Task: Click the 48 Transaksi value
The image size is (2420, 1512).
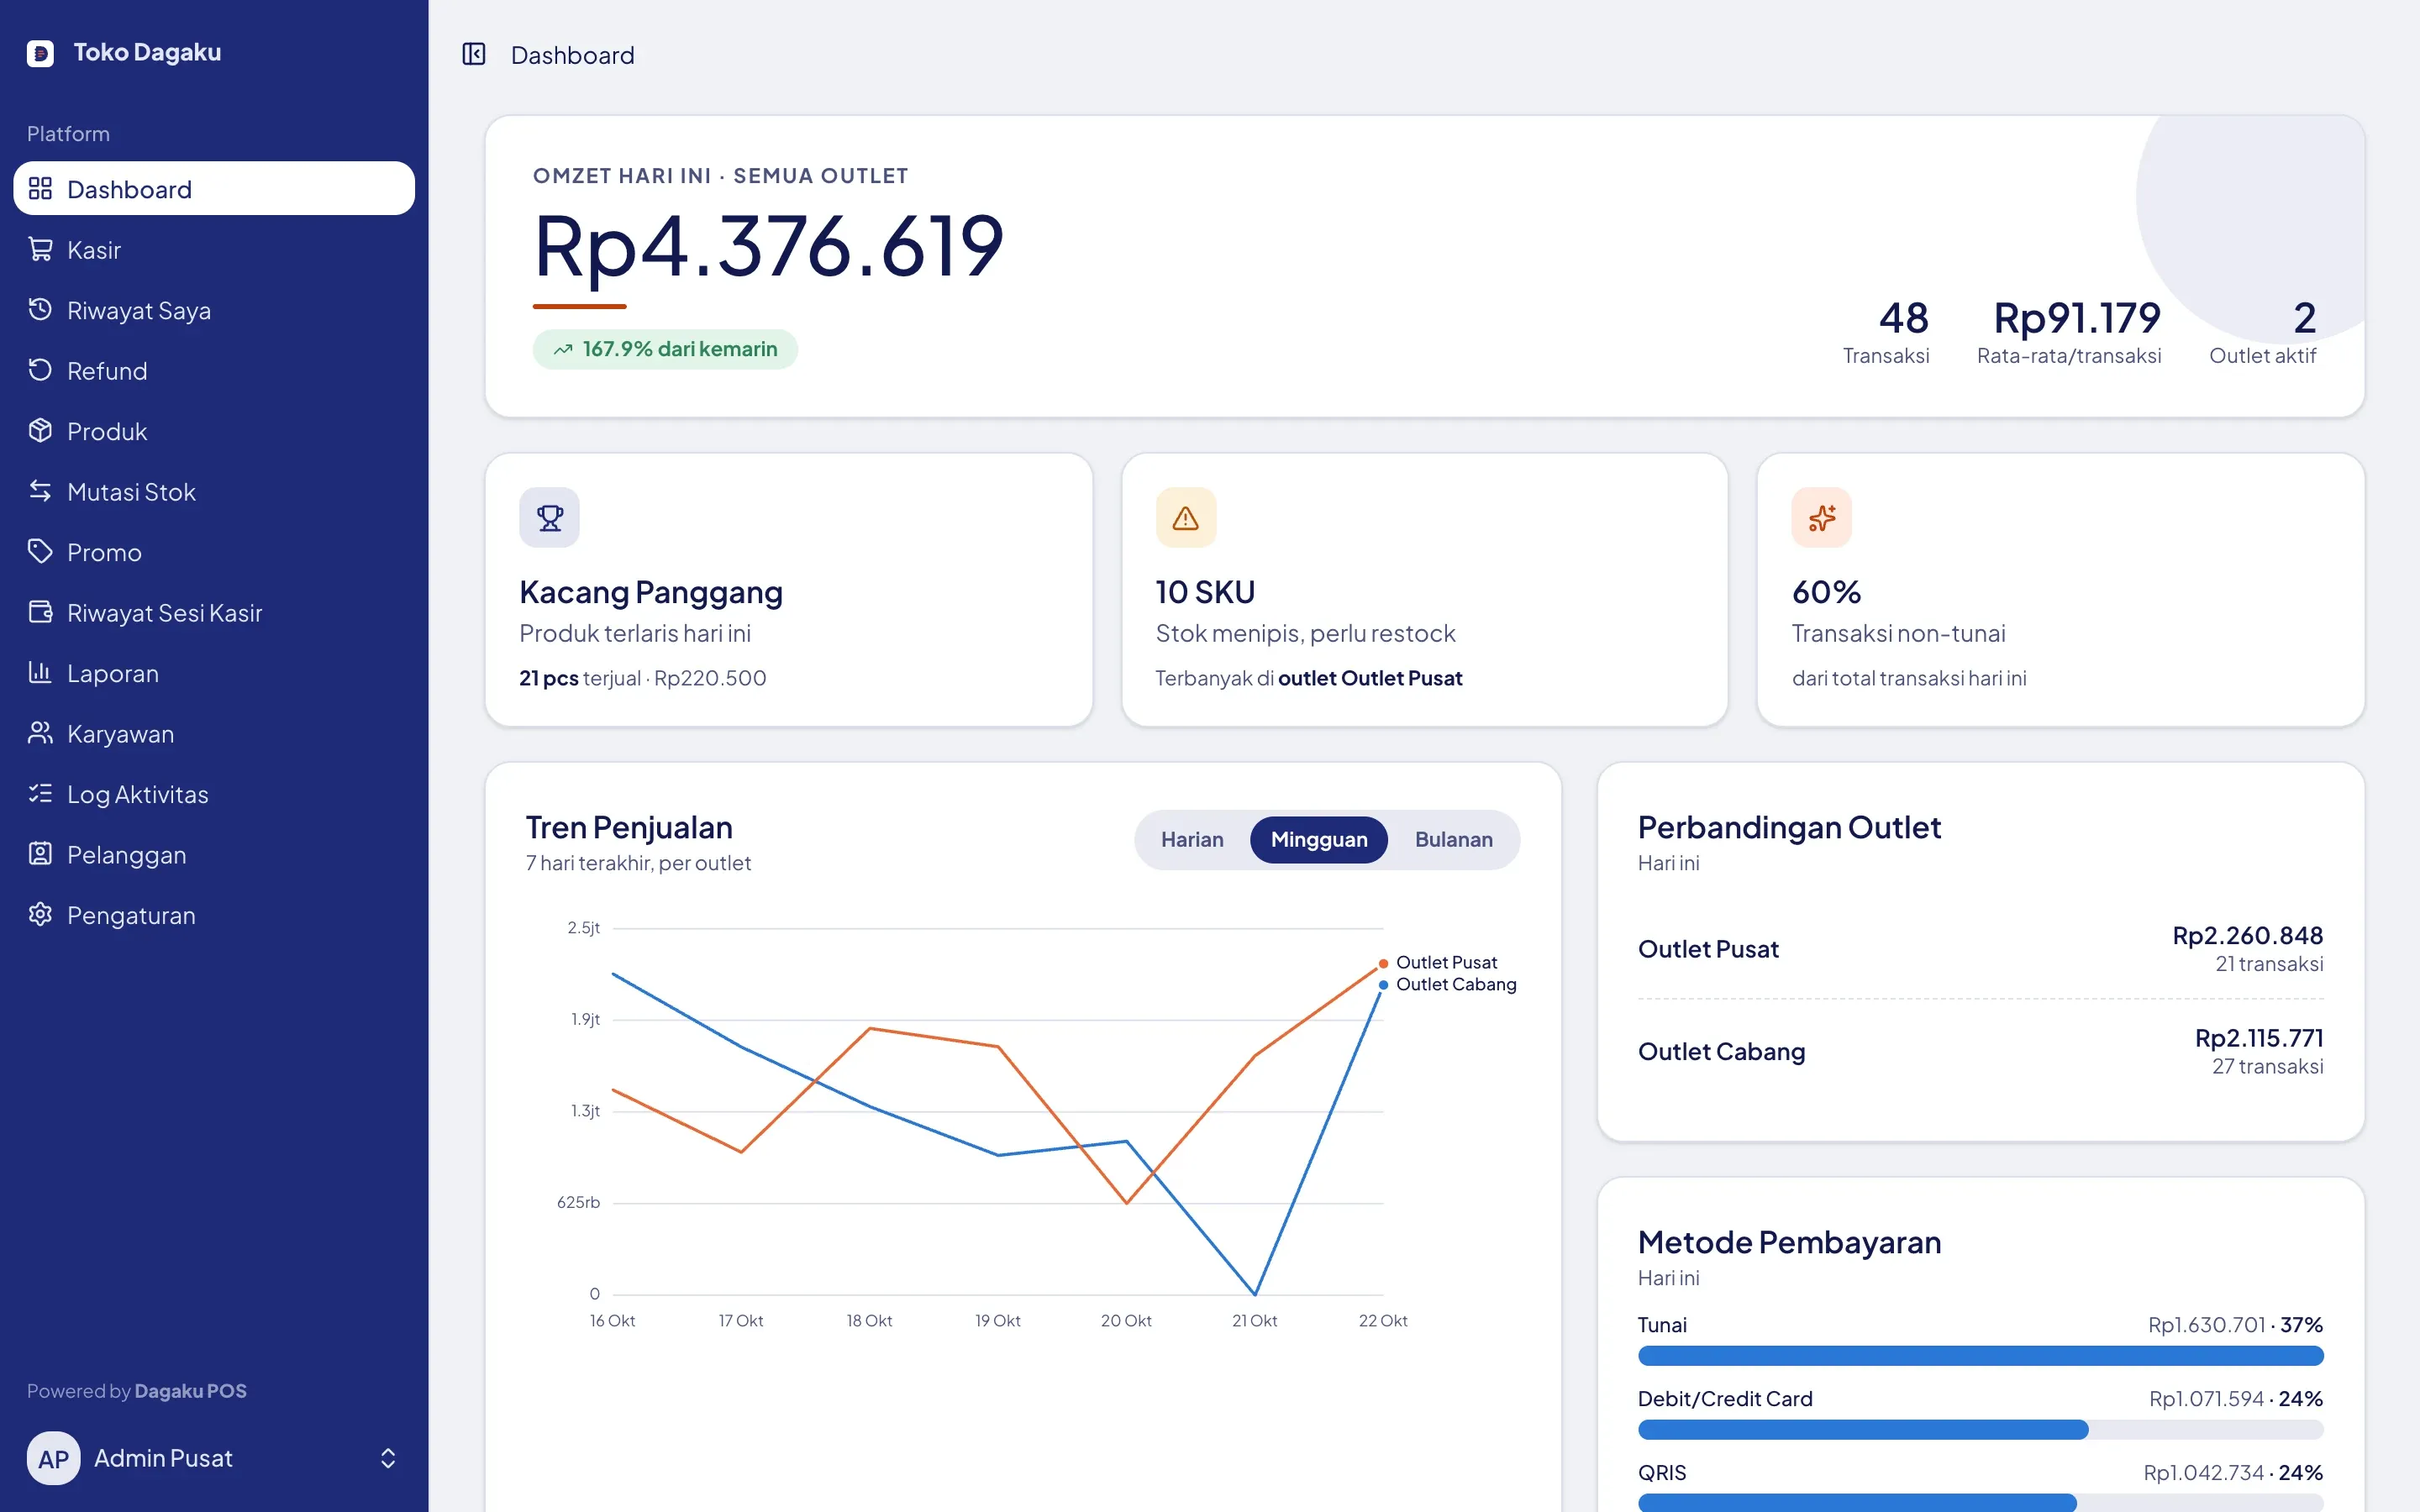Action: point(1903,318)
